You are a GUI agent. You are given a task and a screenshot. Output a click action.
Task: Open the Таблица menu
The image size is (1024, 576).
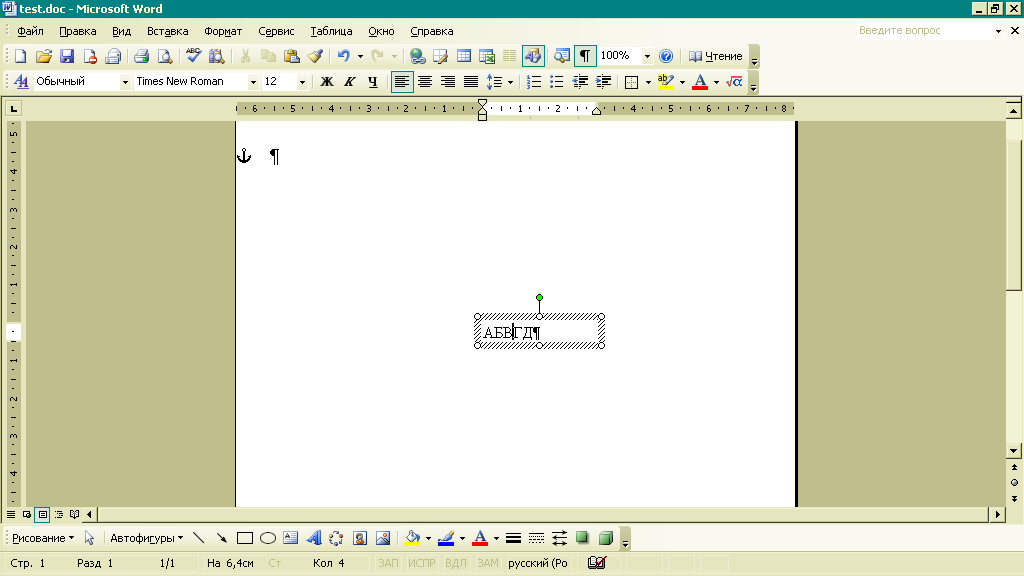click(331, 31)
